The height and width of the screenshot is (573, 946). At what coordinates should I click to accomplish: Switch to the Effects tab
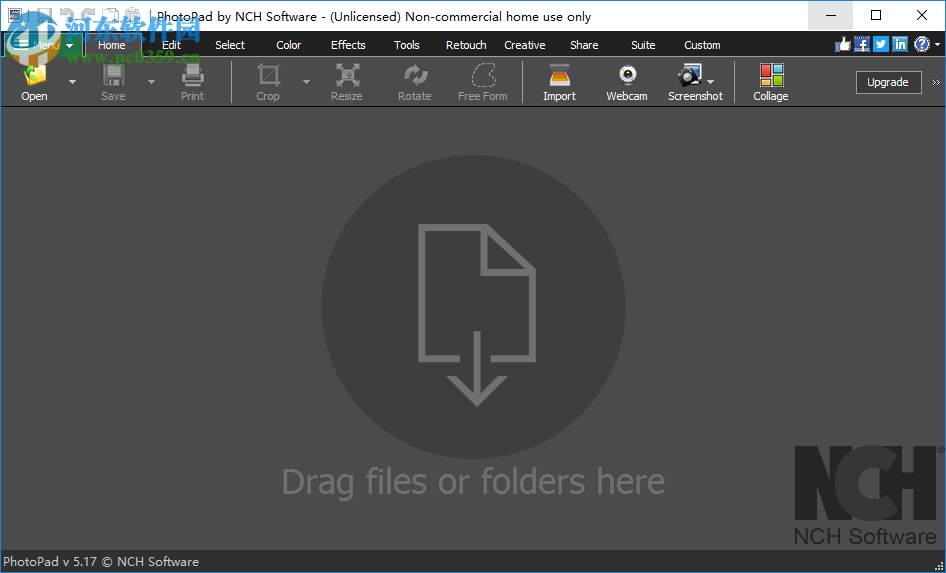(348, 45)
